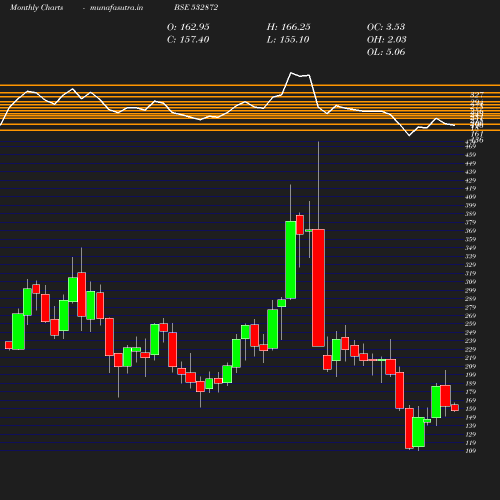Click the 339 price axis label
The image size is (500, 500).
point(470,257)
